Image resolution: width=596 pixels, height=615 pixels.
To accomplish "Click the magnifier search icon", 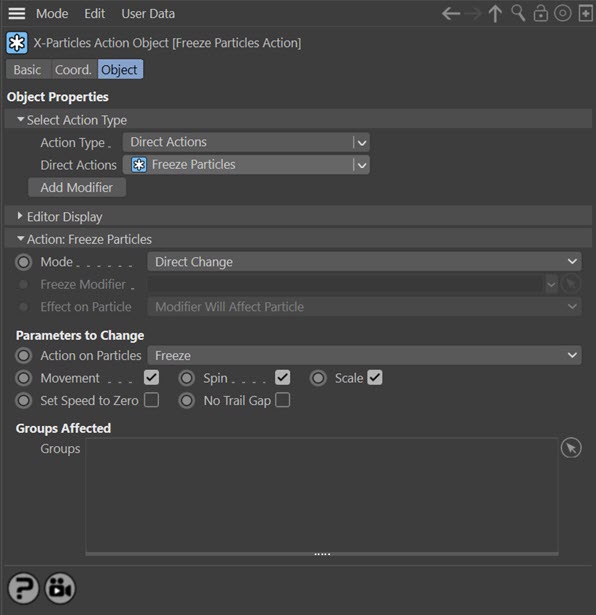I will coord(518,13).
